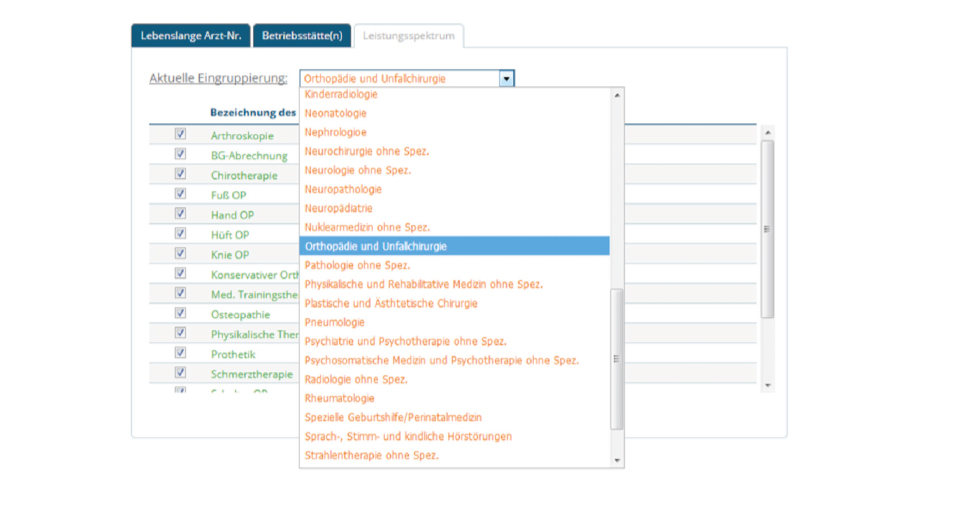Screen dimensions: 980x525
Task: Click the services table scroll up arrow
Action: pyautogui.click(x=768, y=132)
